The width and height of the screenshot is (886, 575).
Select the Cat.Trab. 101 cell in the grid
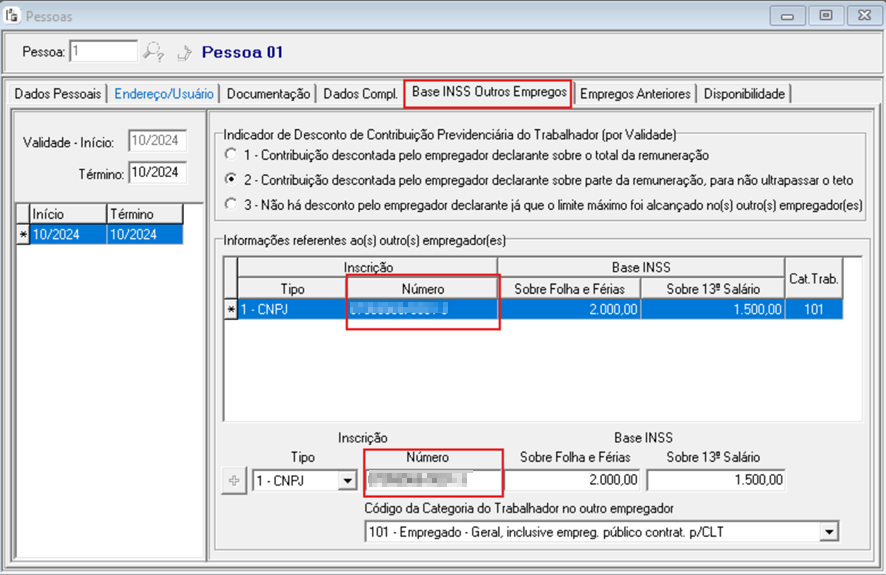pyautogui.click(x=813, y=310)
